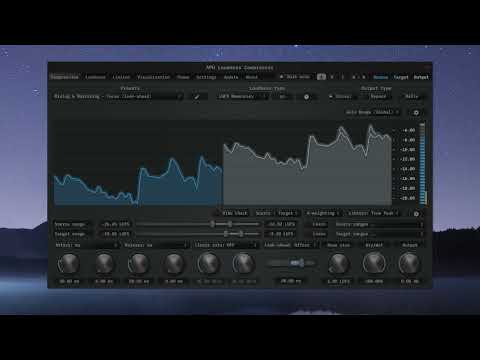
Task: Open the Settings tab
Action: tap(206, 77)
